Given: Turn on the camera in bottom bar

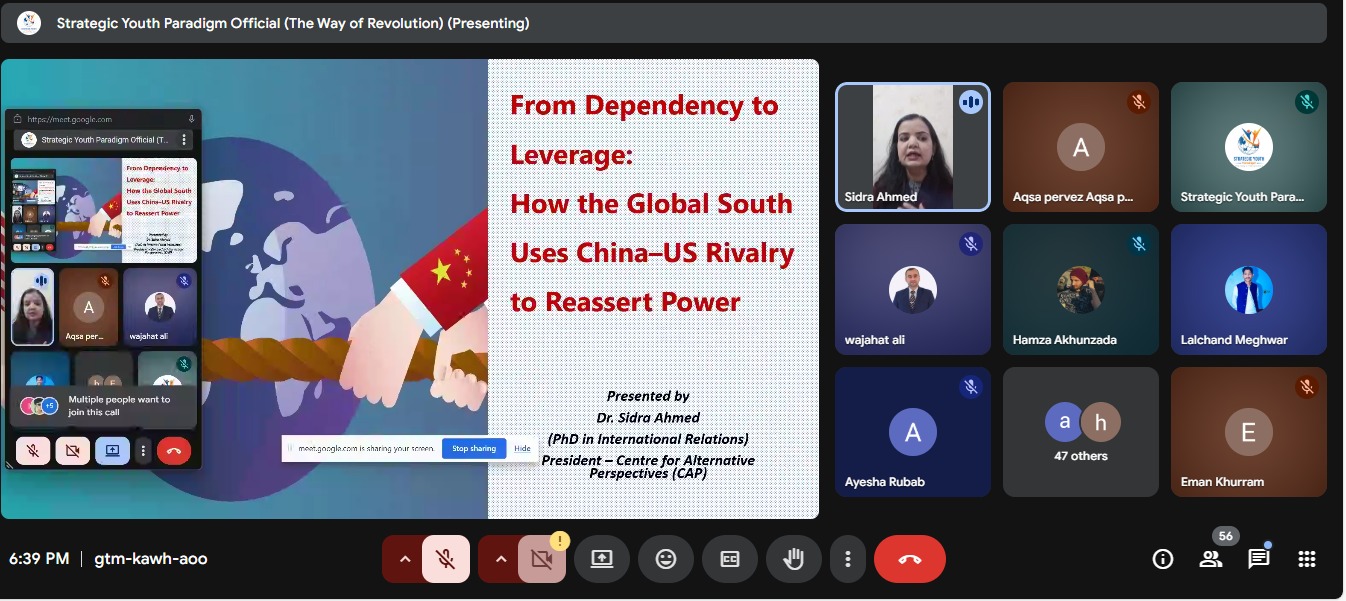Looking at the screenshot, I should point(542,559).
